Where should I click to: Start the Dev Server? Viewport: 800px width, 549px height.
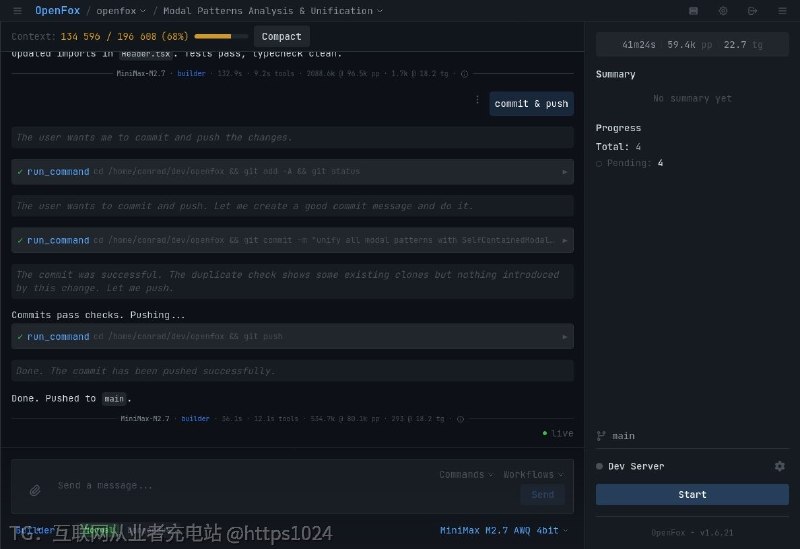[692, 494]
